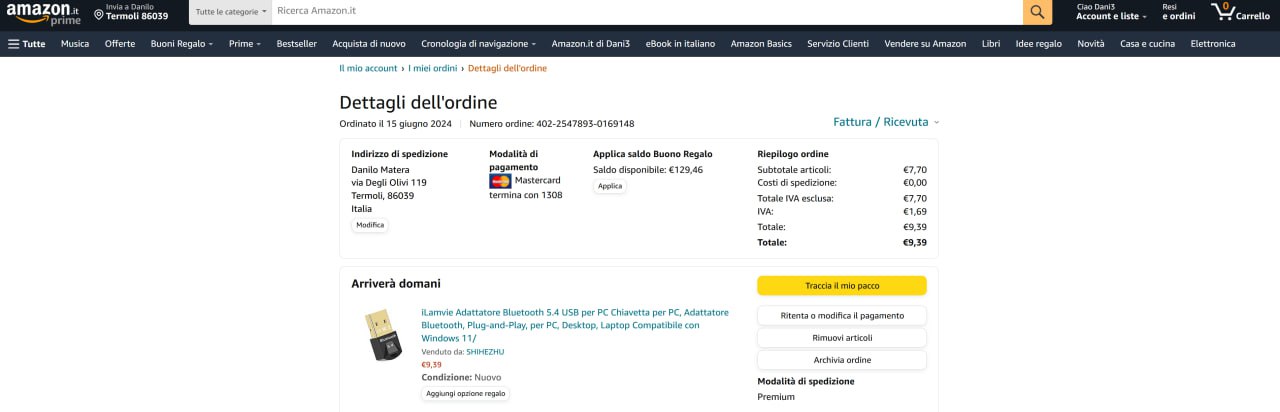Go to Servizio Clienti menu item
Image resolution: width=1280 pixels, height=412 pixels.
coord(837,44)
